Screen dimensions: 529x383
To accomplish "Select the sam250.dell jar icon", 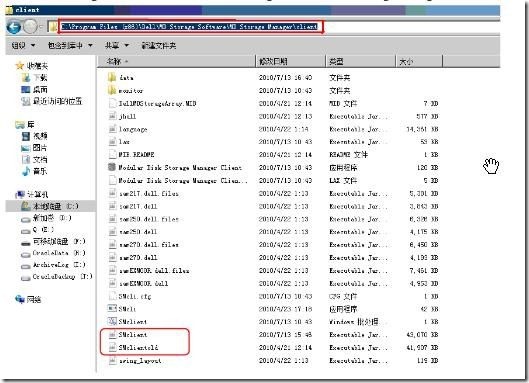I will (x=112, y=232).
